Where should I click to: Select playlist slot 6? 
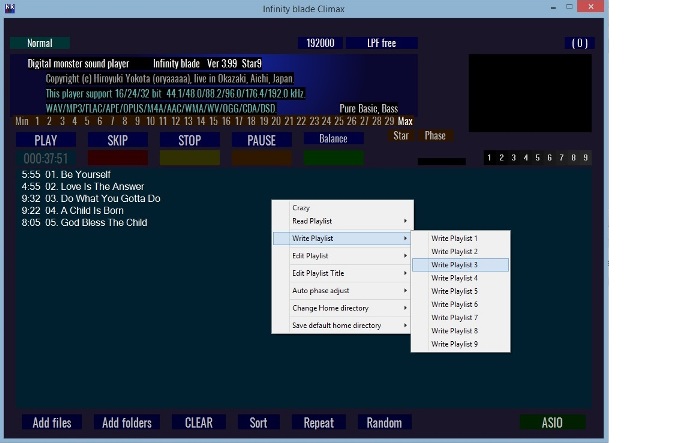coord(549,158)
